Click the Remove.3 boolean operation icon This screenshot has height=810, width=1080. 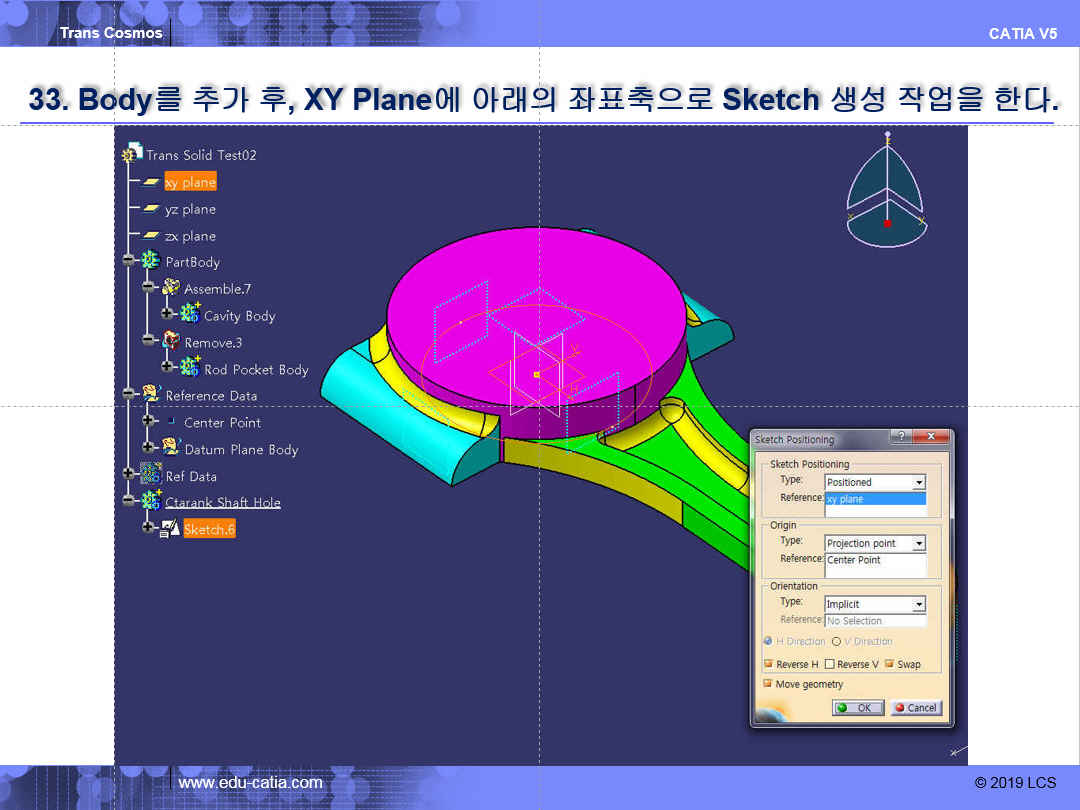[171, 342]
